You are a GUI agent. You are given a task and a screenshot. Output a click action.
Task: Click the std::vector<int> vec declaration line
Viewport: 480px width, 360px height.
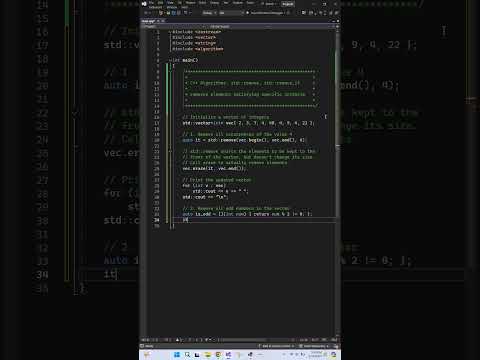coord(248,123)
